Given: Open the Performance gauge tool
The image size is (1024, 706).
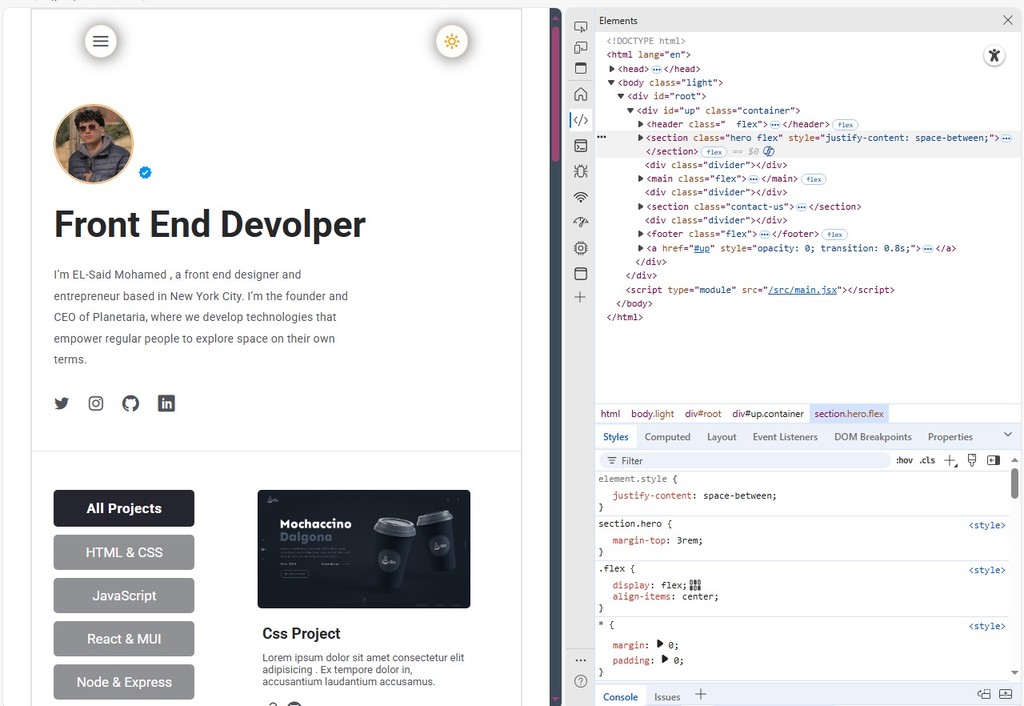Looking at the screenshot, I should coord(581,222).
